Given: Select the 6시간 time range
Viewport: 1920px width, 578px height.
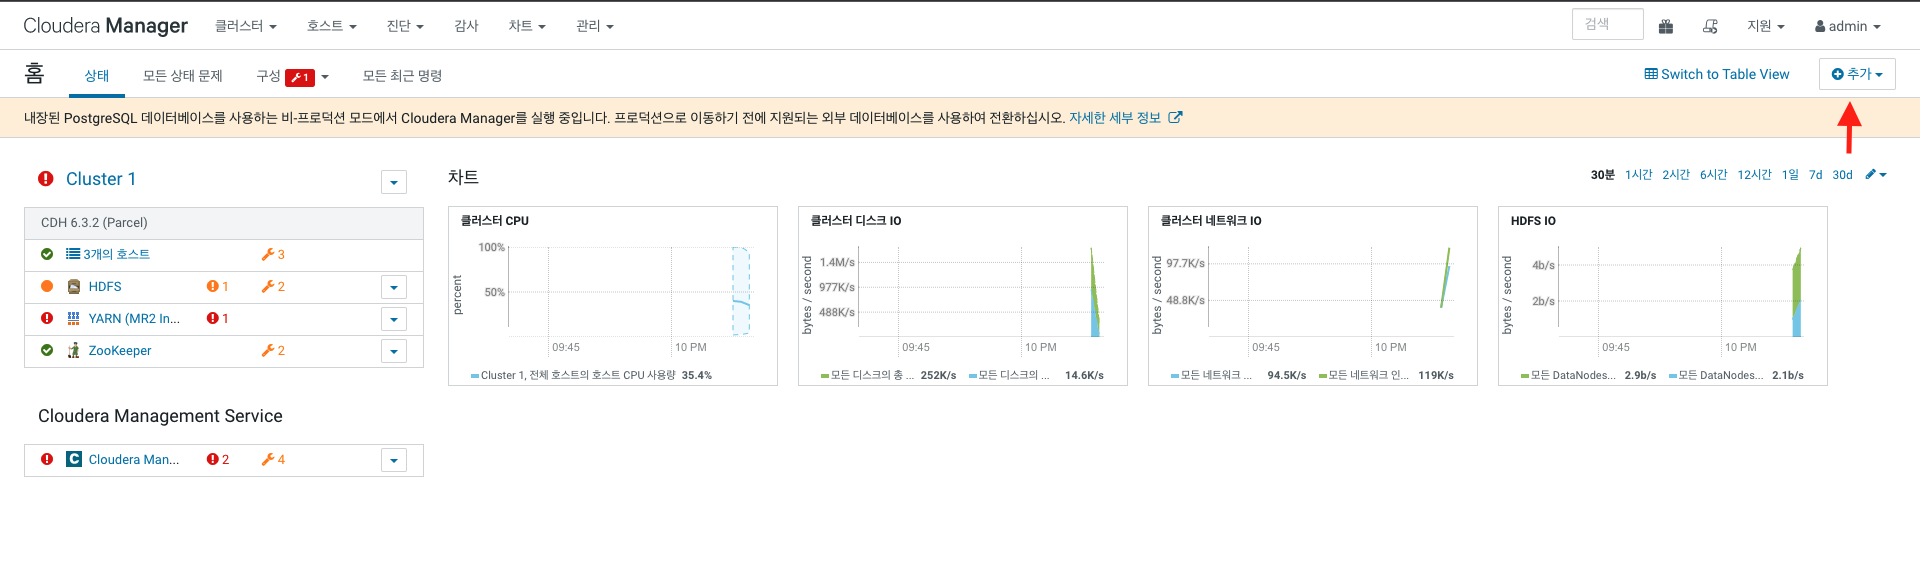Looking at the screenshot, I should [x=1714, y=175].
